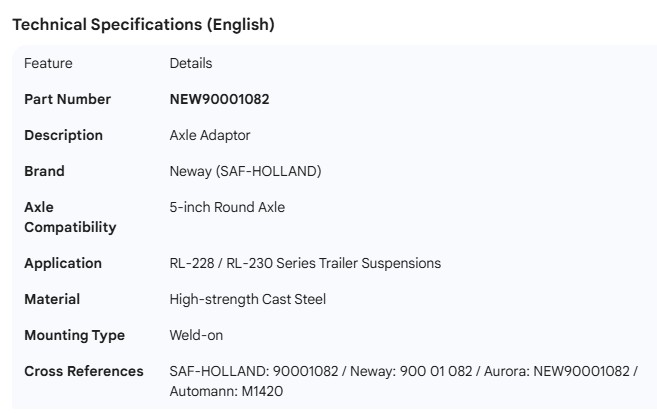Click the 5-inch Round Axle value
657x413 pixels.
pyautogui.click(x=227, y=207)
